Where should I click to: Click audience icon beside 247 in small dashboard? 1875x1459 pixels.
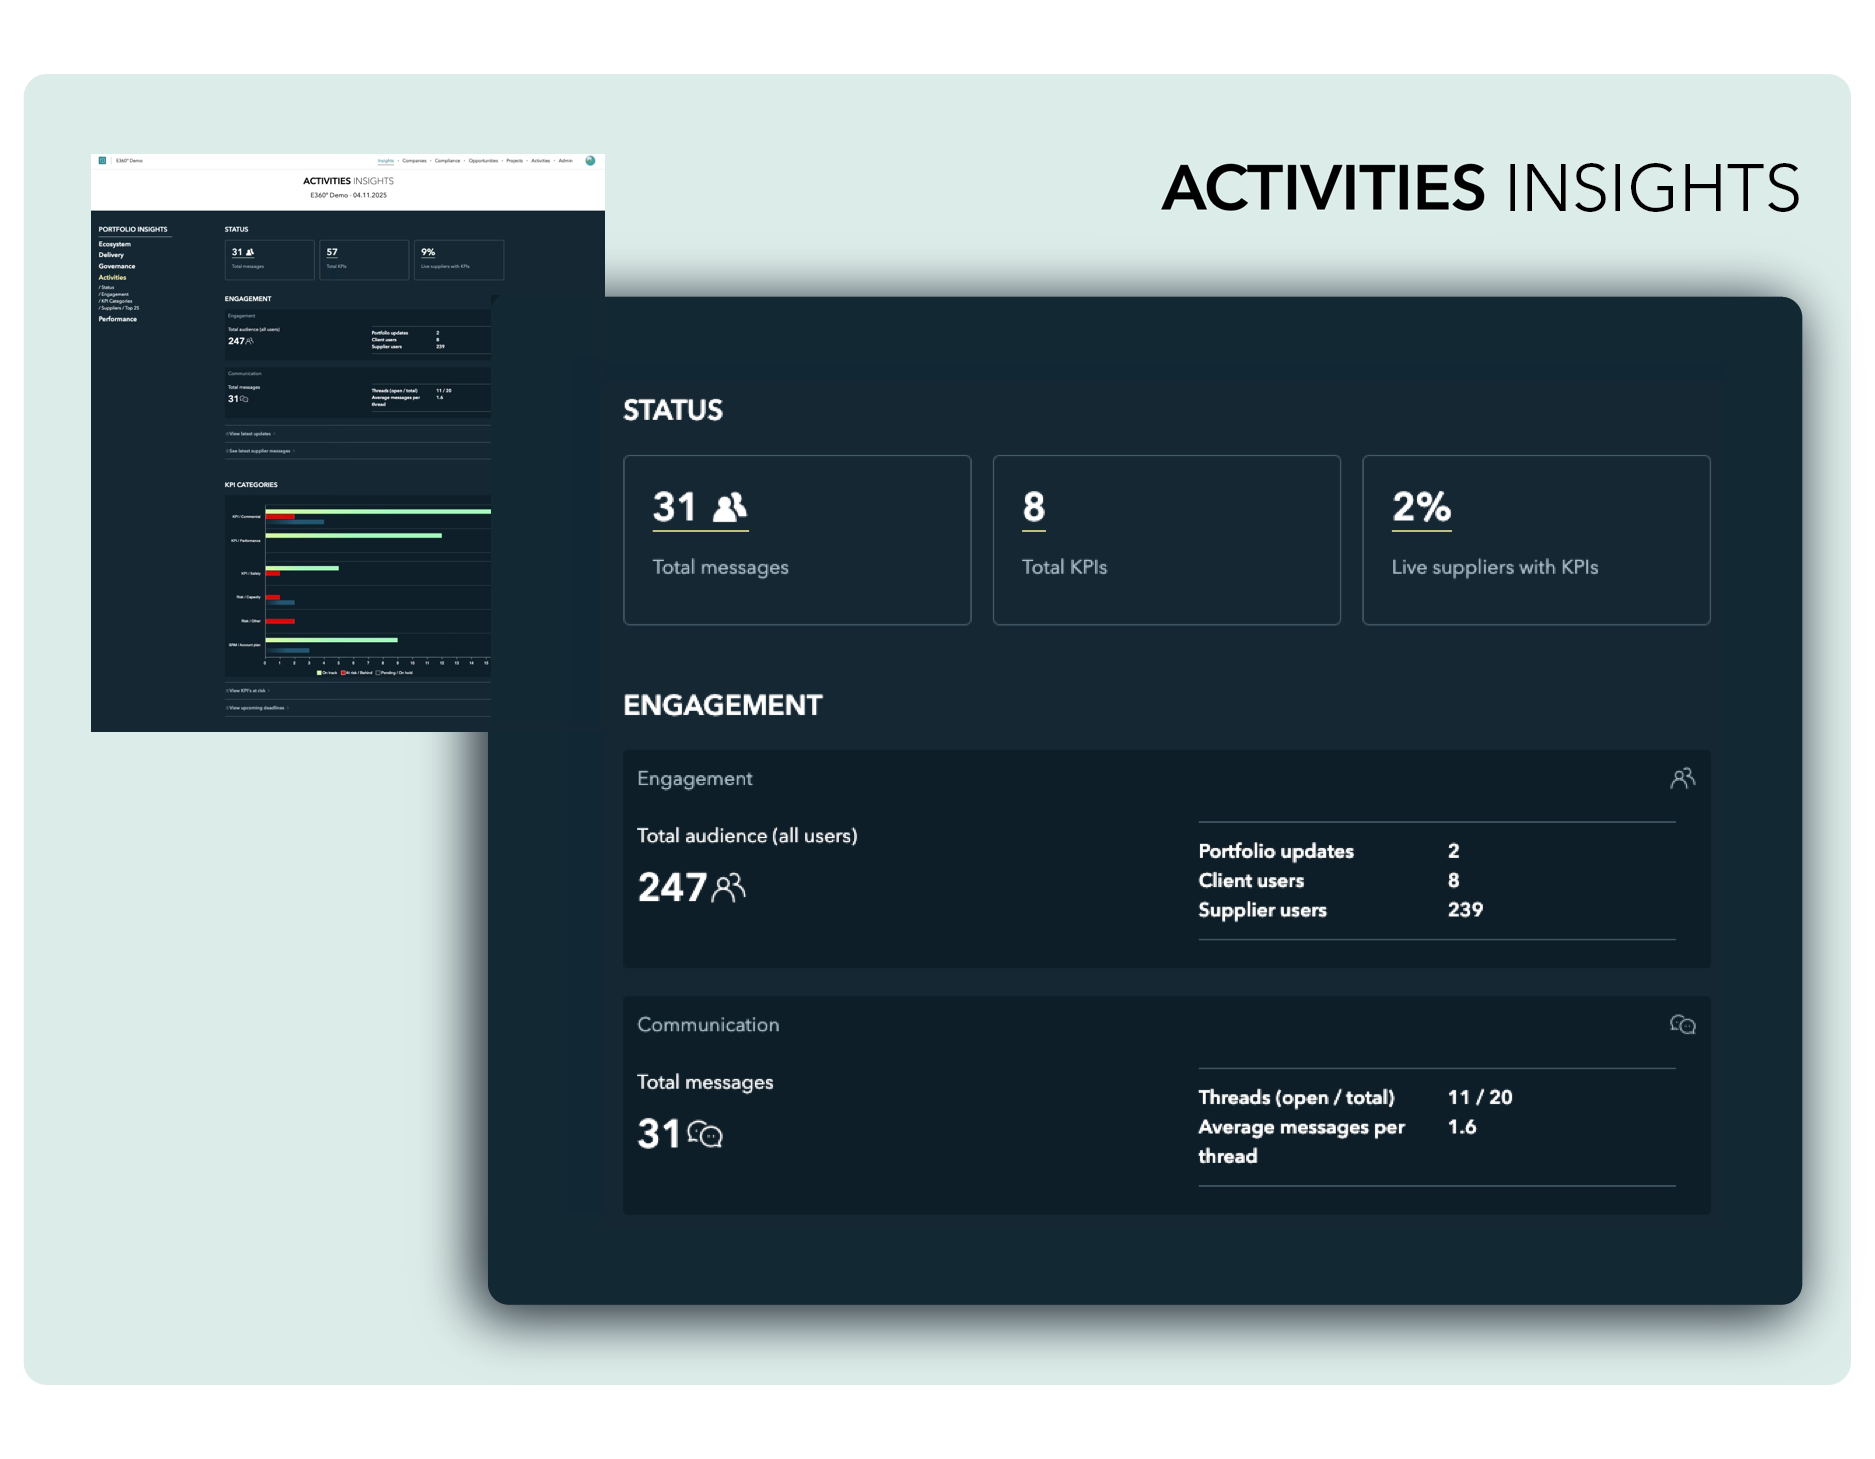click(249, 341)
